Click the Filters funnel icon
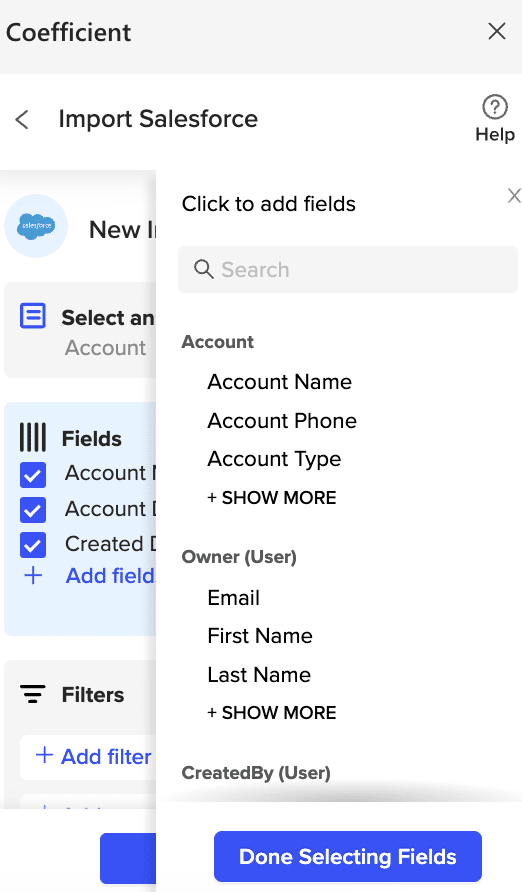 (33, 694)
